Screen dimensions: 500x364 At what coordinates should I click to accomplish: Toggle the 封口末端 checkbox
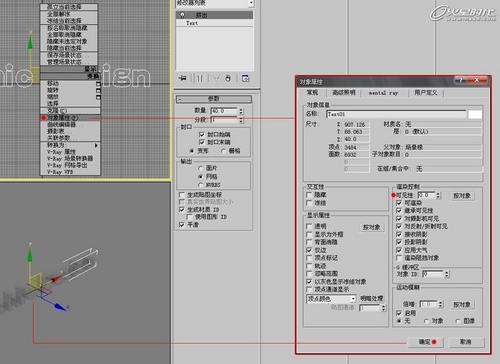[202, 142]
